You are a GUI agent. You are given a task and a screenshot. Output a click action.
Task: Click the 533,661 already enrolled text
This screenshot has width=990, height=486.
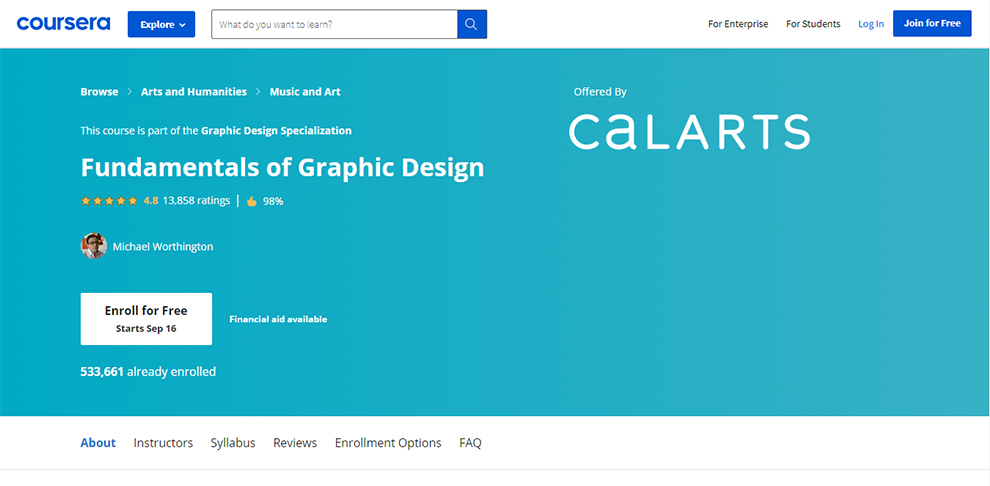point(148,372)
